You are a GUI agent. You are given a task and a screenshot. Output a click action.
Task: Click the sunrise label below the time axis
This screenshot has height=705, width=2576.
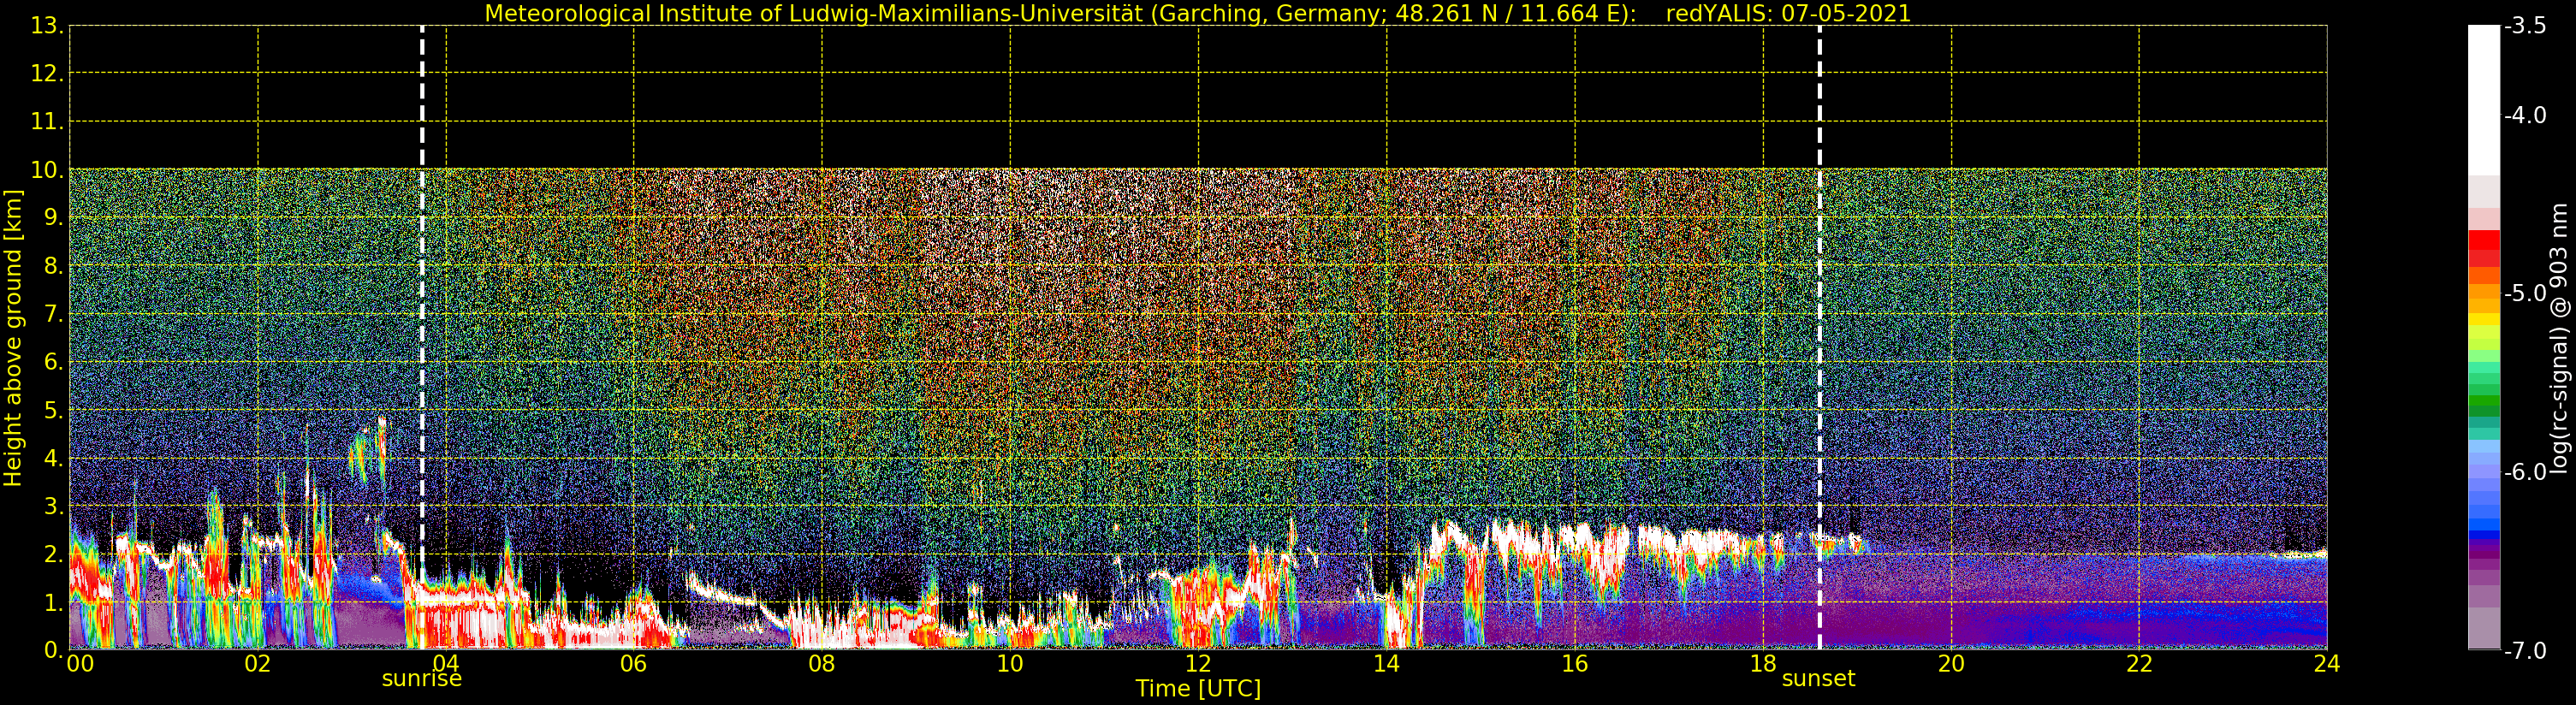coord(421,679)
